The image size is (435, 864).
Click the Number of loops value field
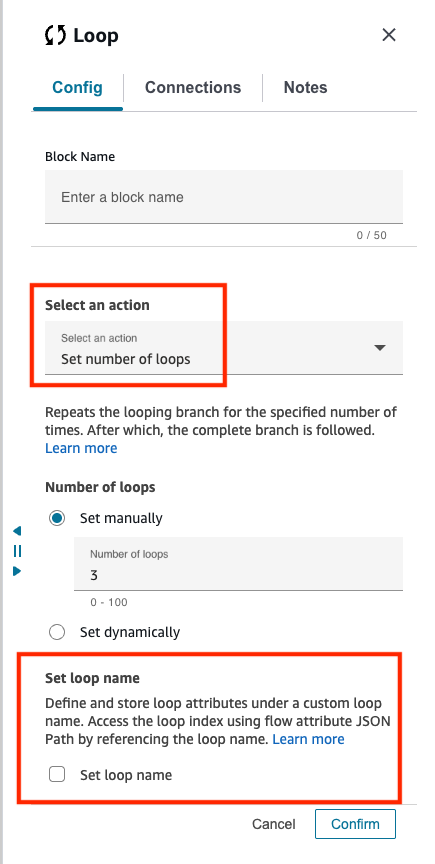tap(239, 564)
